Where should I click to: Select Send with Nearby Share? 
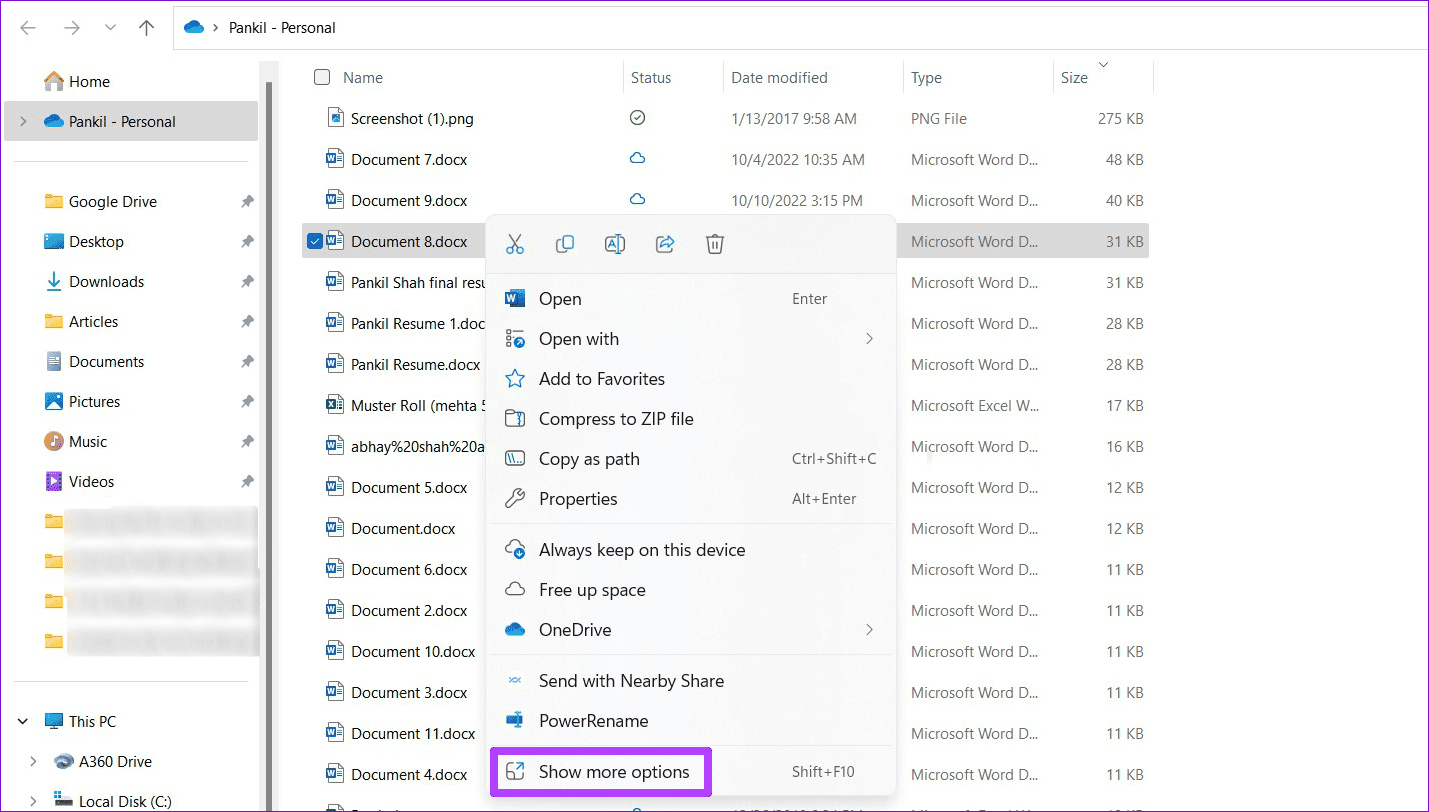pos(690,681)
